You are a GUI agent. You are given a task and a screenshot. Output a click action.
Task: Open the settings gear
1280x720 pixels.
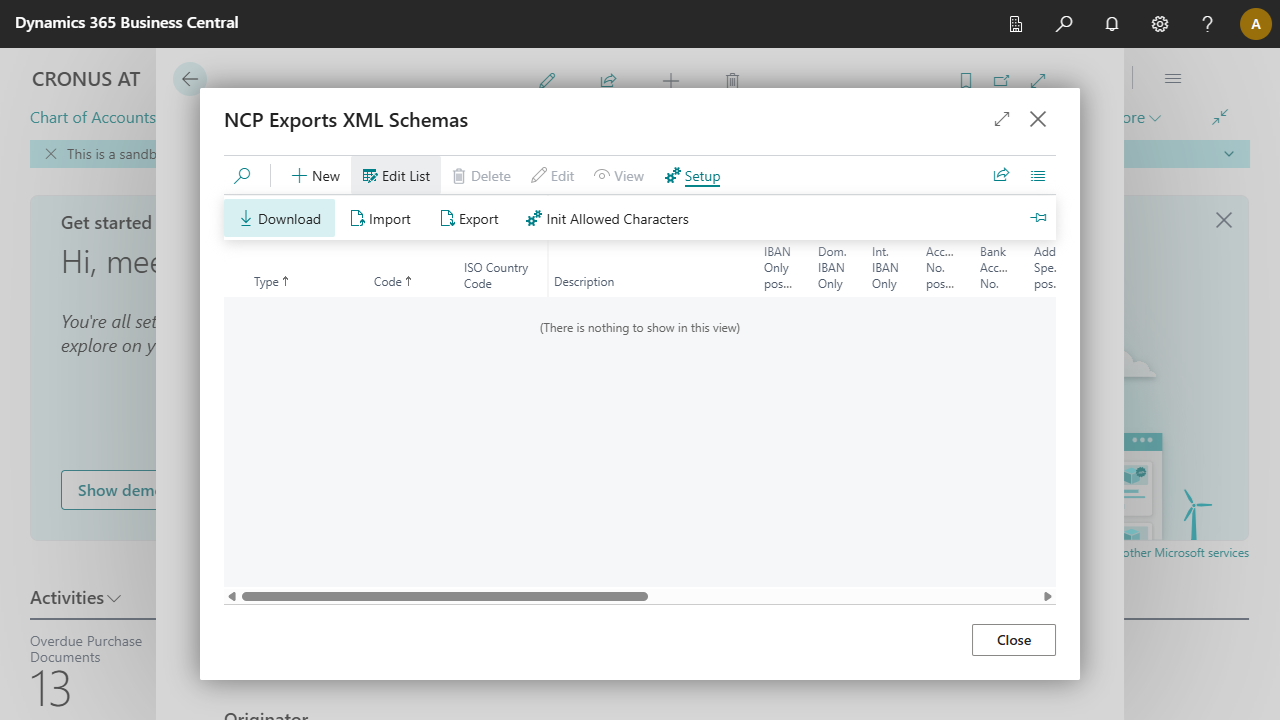click(x=1160, y=24)
